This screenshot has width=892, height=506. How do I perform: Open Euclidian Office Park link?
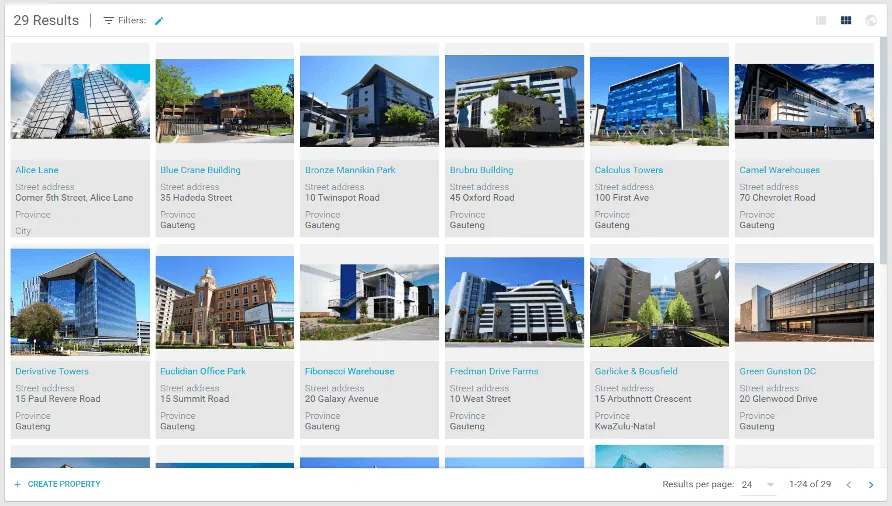coord(203,371)
